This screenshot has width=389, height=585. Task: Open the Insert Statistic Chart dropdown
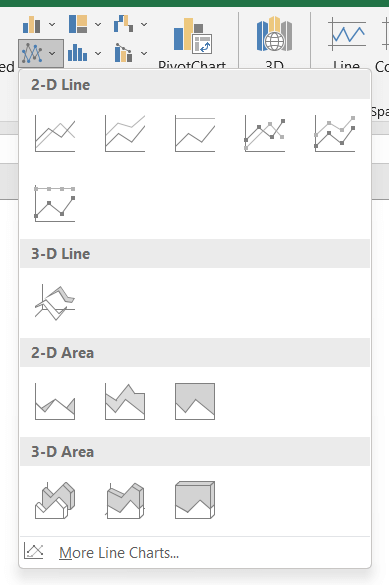[85, 53]
